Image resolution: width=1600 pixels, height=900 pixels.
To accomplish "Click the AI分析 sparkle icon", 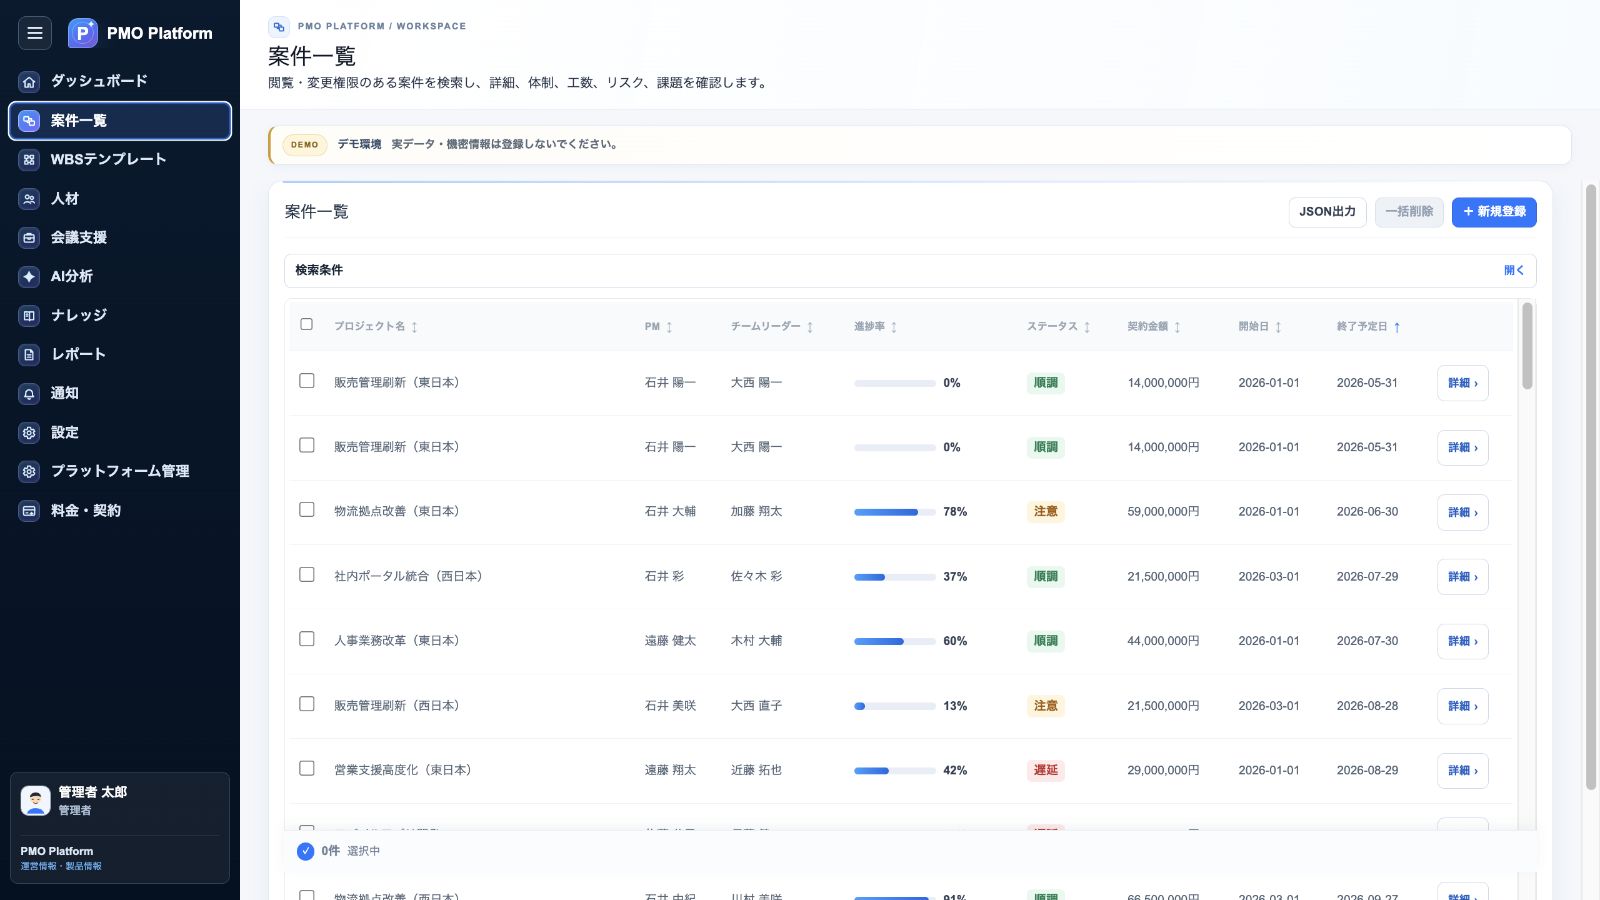I will (29, 277).
